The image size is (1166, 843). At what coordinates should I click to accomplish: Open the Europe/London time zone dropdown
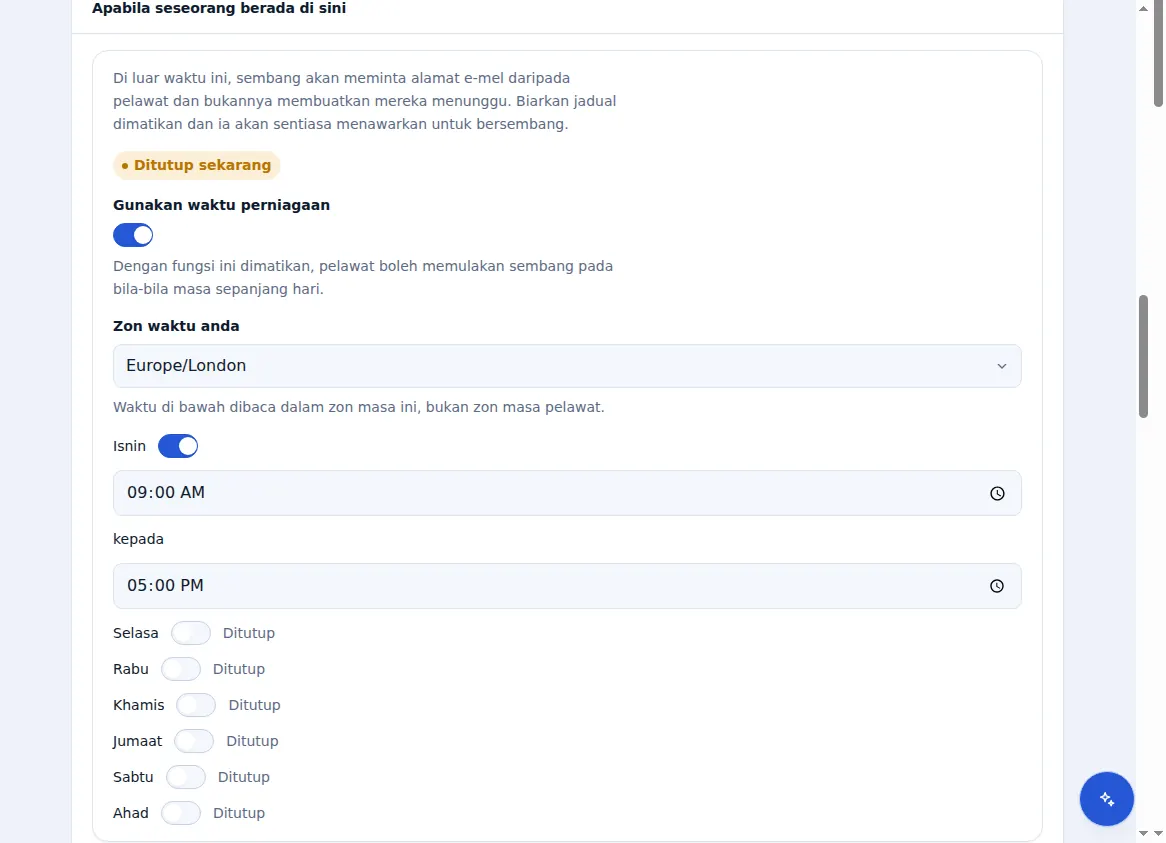click(x=567, y=366)
